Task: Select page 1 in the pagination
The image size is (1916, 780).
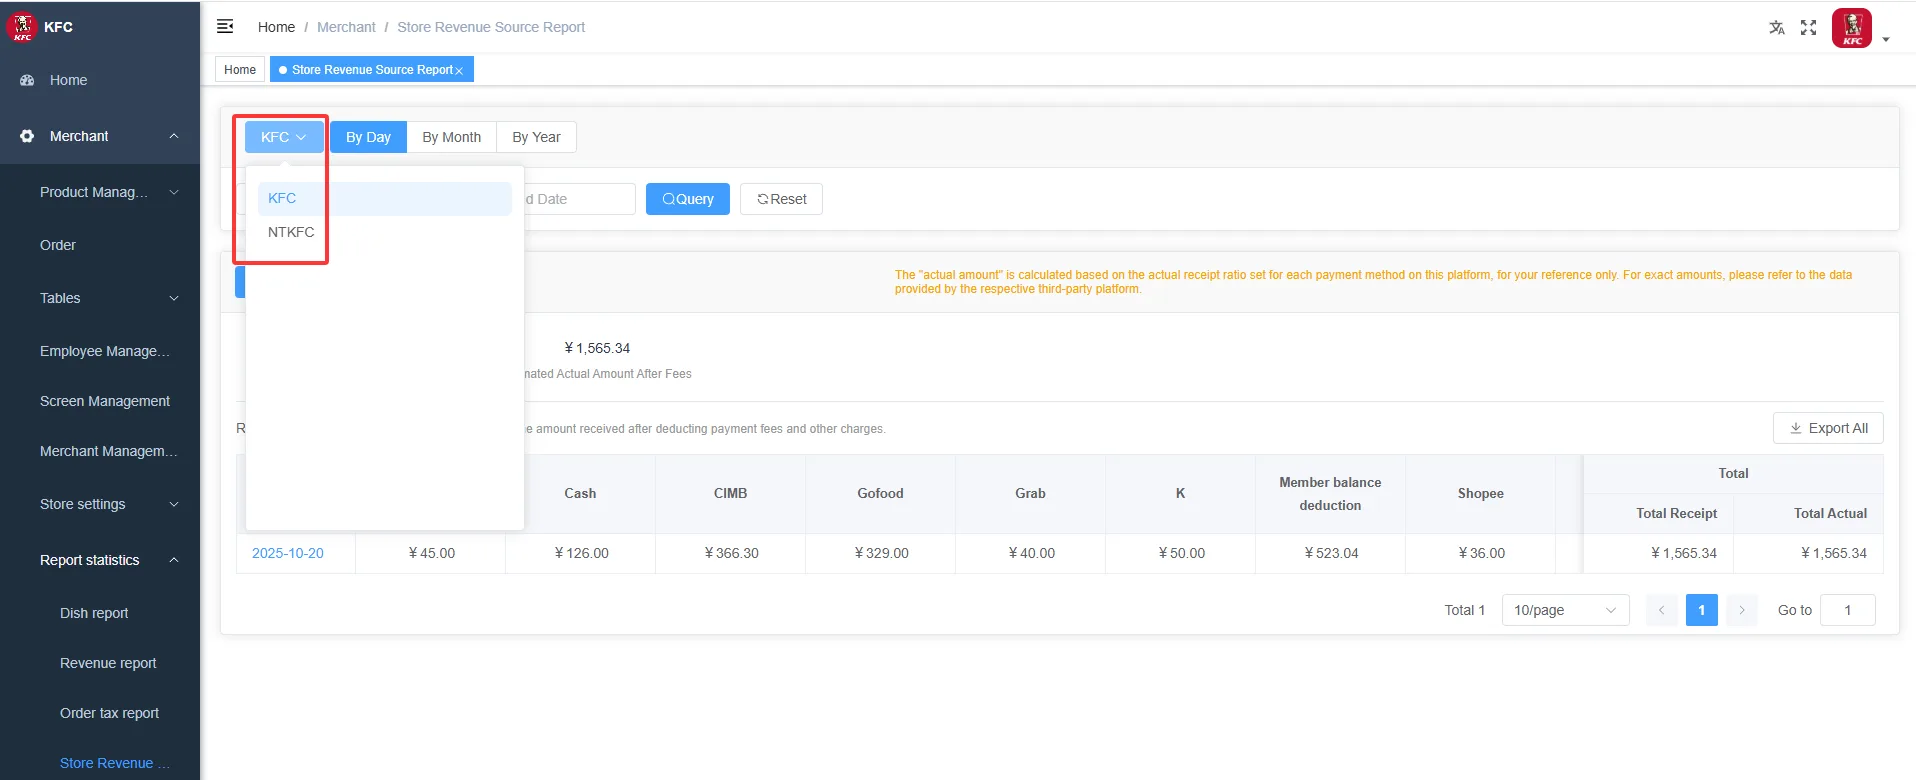Action: [x=1701, y=610]
